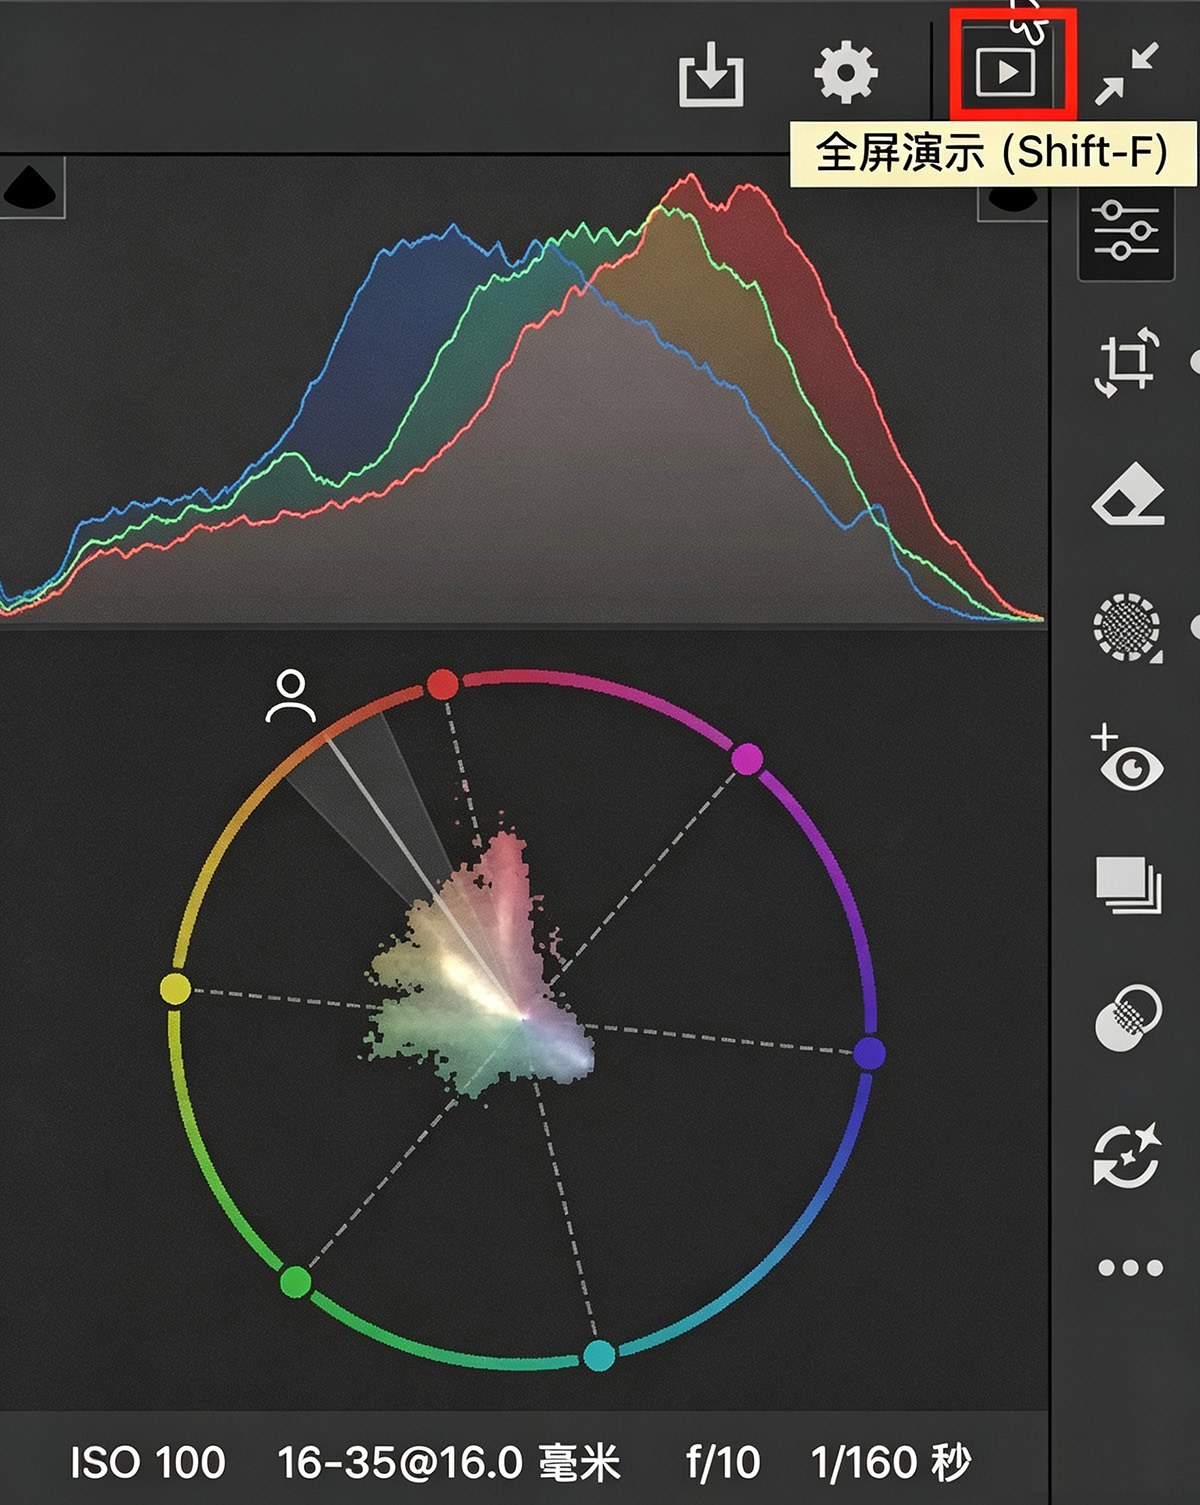The height and width of the screenshot is (1505, 1200).
Task: Select the blue hue point on wheel
Action: tap(869, 1053)
